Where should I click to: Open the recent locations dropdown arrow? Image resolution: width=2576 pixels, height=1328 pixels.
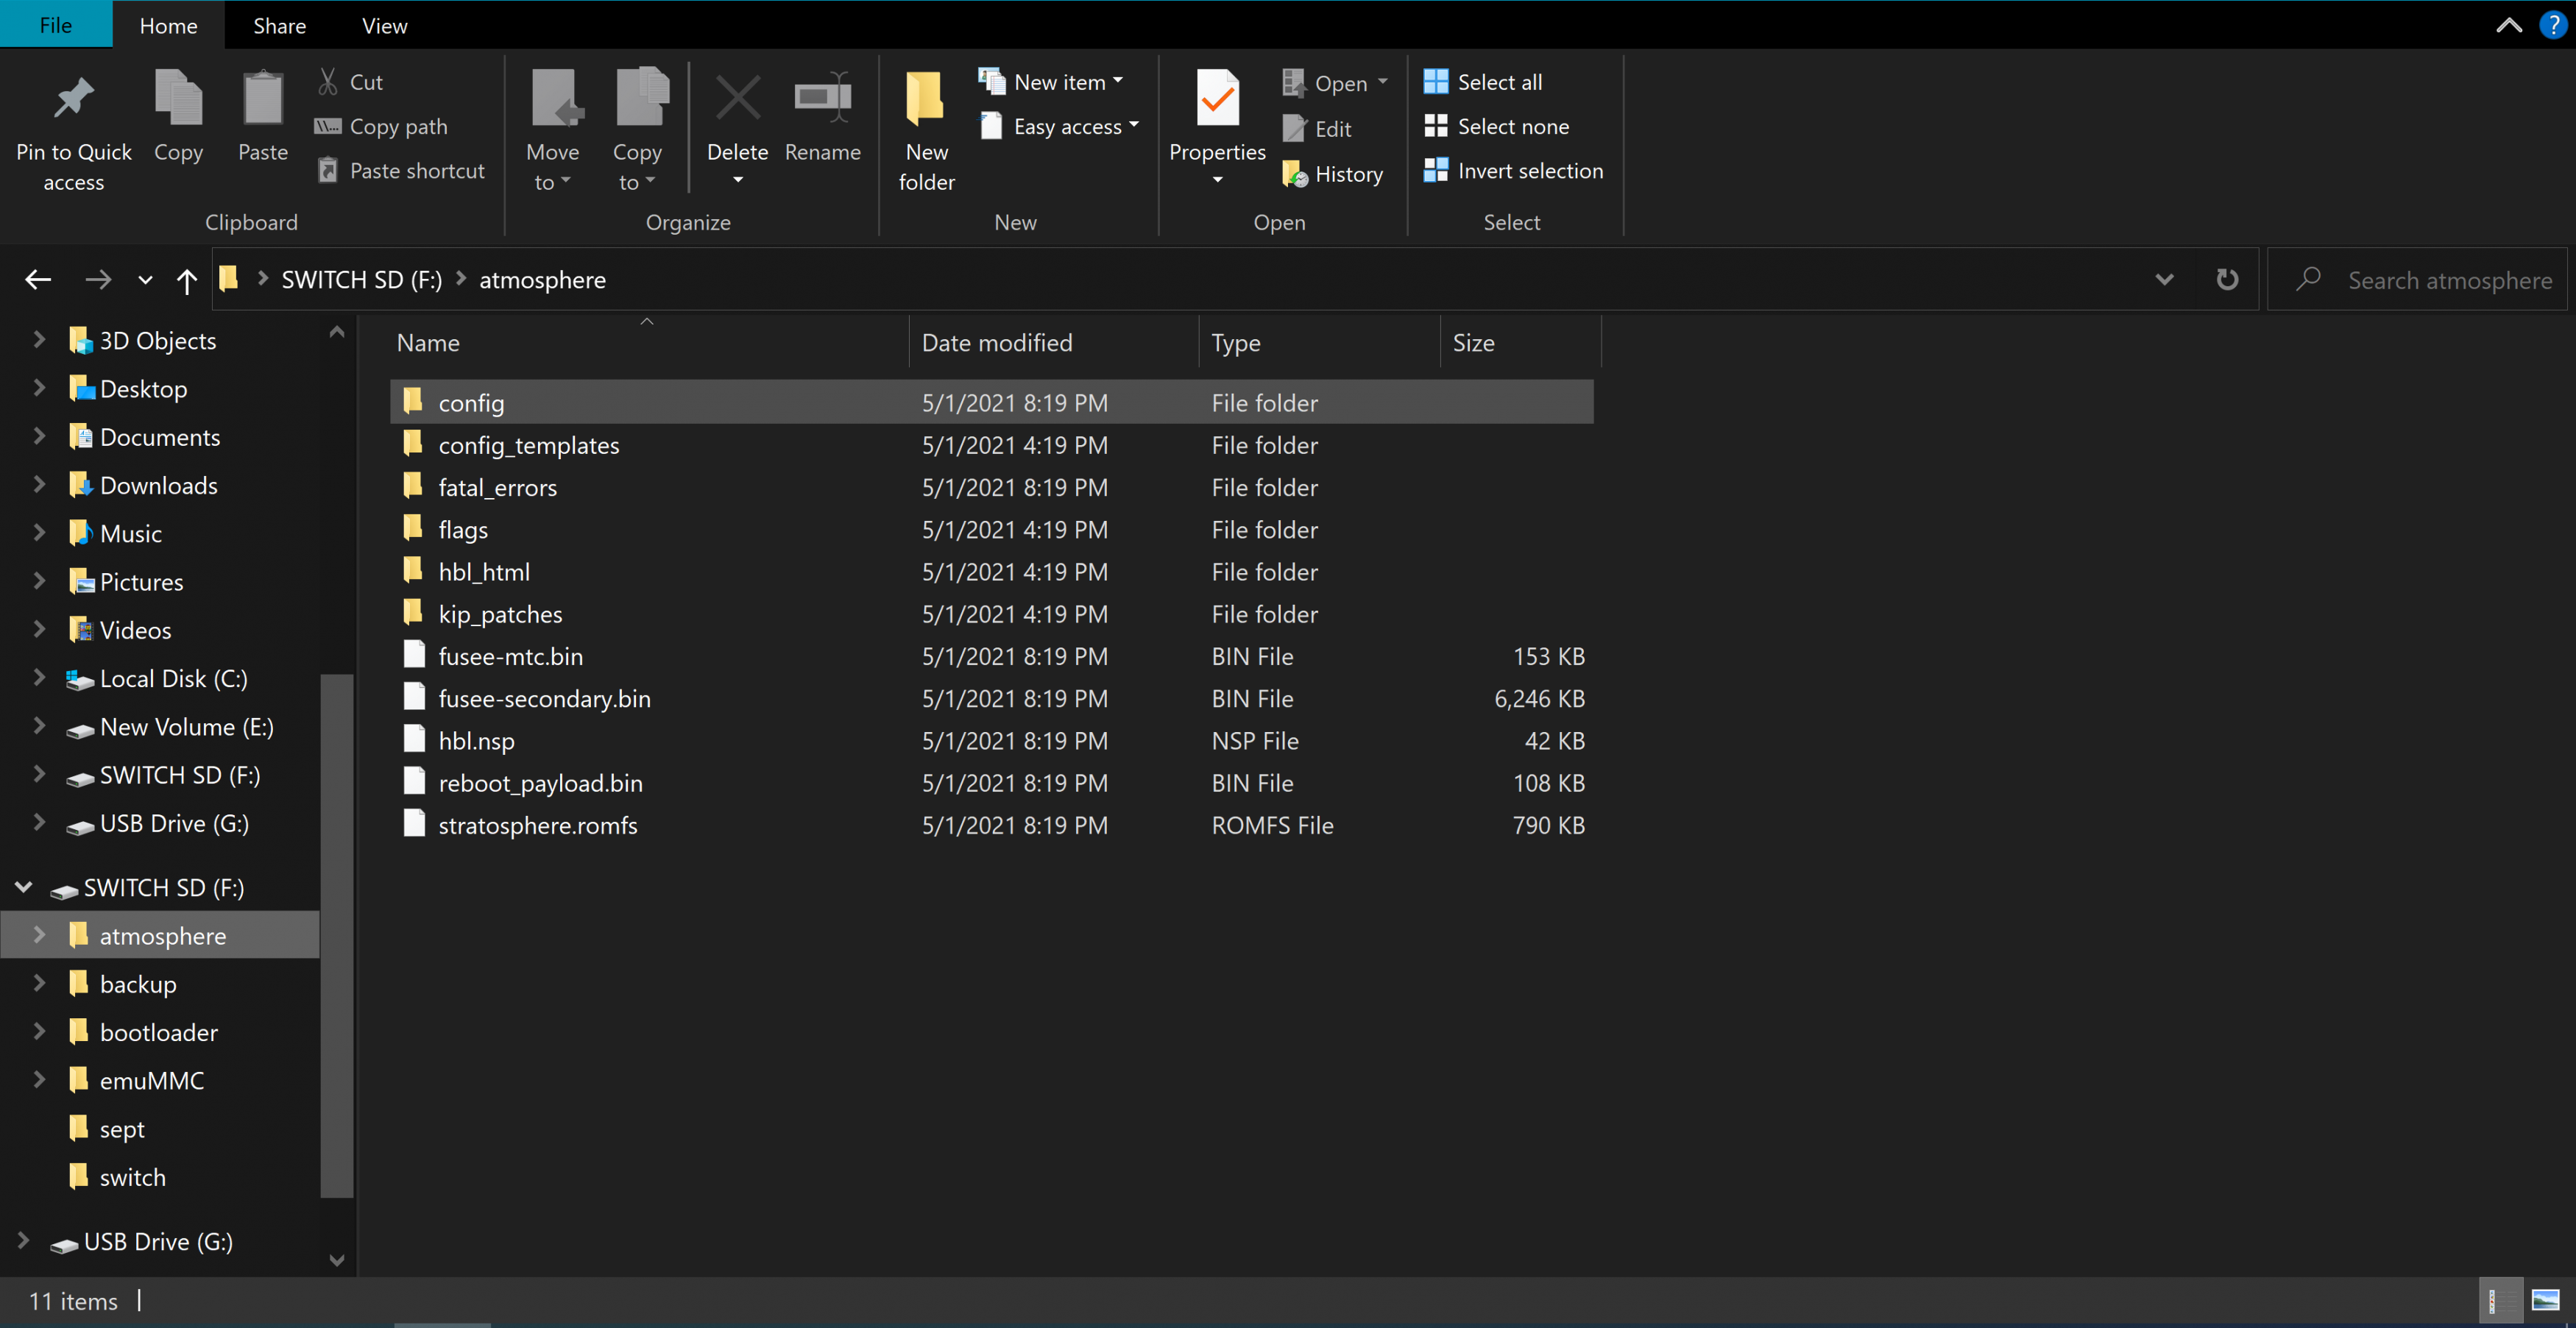[145, 280]
